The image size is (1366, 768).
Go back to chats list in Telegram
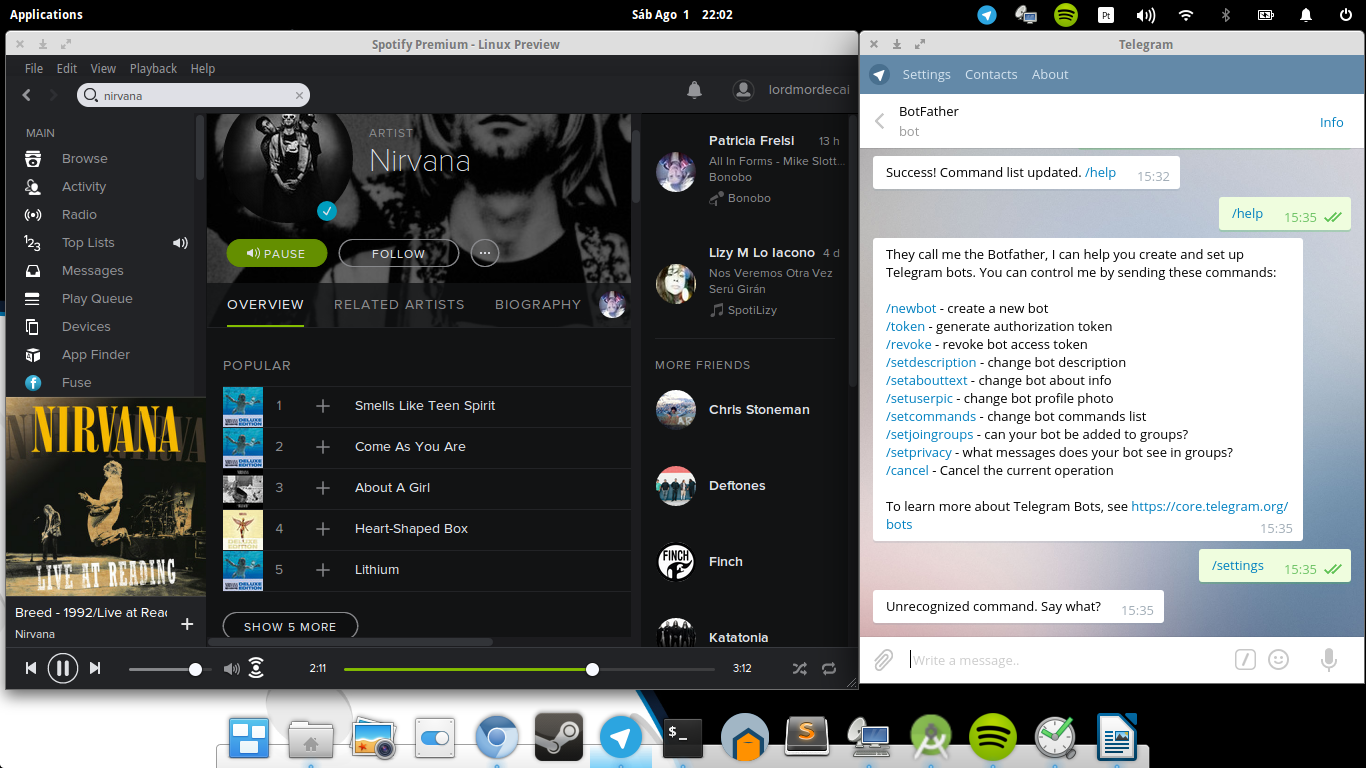880,121
